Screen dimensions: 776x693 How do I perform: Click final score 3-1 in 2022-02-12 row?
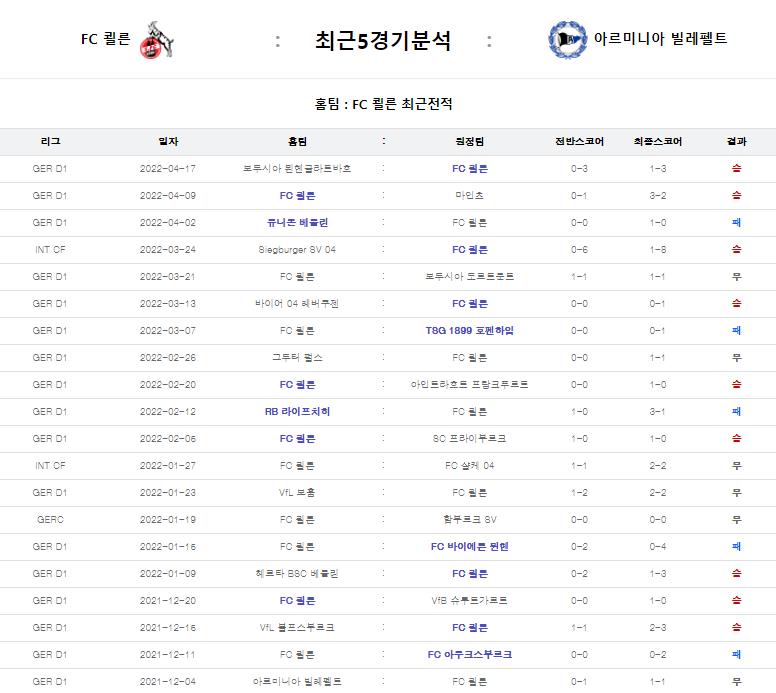(658, 411)
